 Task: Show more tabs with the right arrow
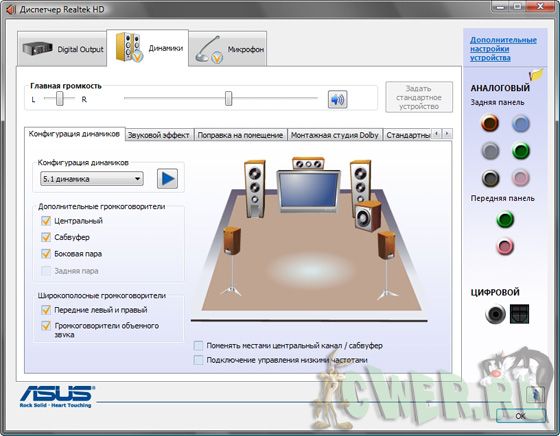(447, 134)
